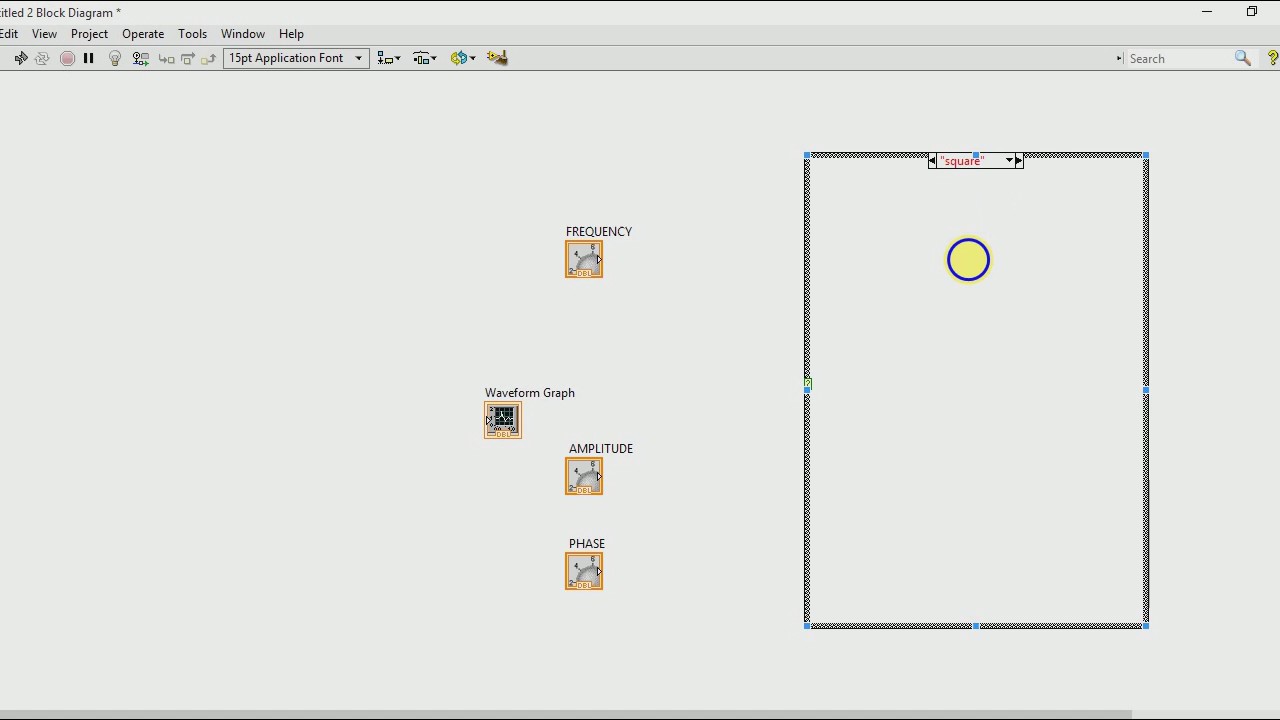
Task: Click the Clean Up Diagram broom icon
Action: click(497, 58)
